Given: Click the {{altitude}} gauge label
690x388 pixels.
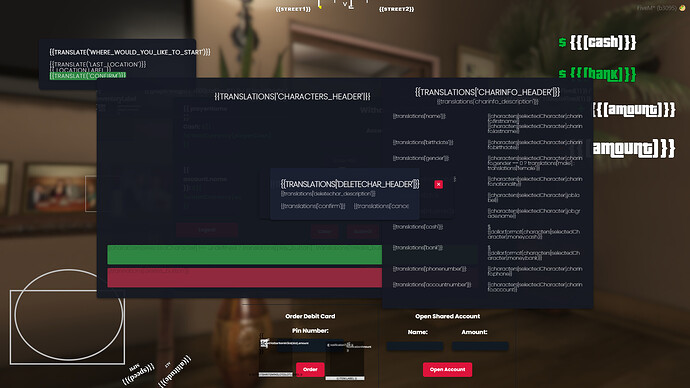Looking at the screenshot, I should (x=175, y=371).
